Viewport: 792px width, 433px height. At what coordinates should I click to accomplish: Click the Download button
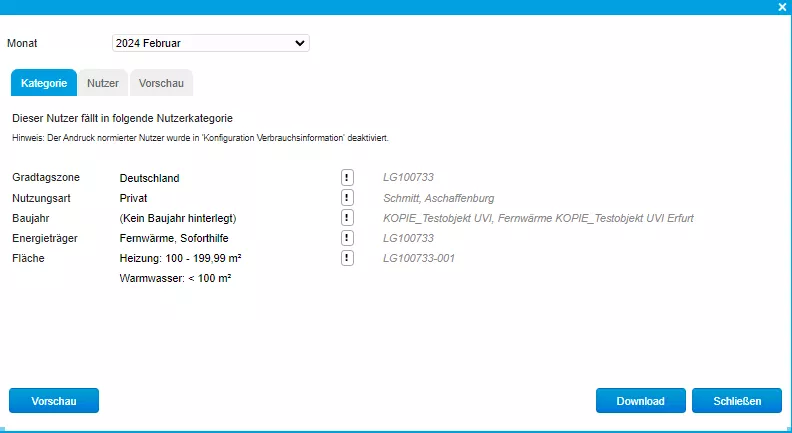point(640,401)
